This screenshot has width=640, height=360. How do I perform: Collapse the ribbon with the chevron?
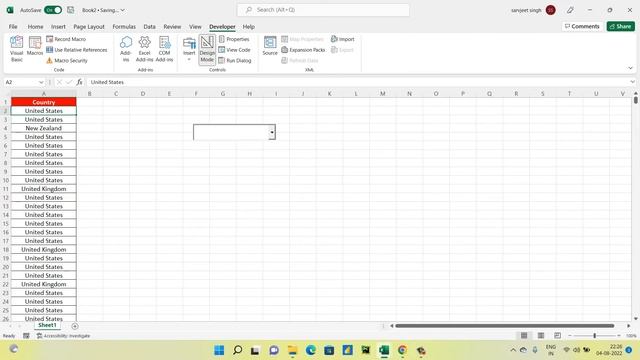(x=630, y=68)
